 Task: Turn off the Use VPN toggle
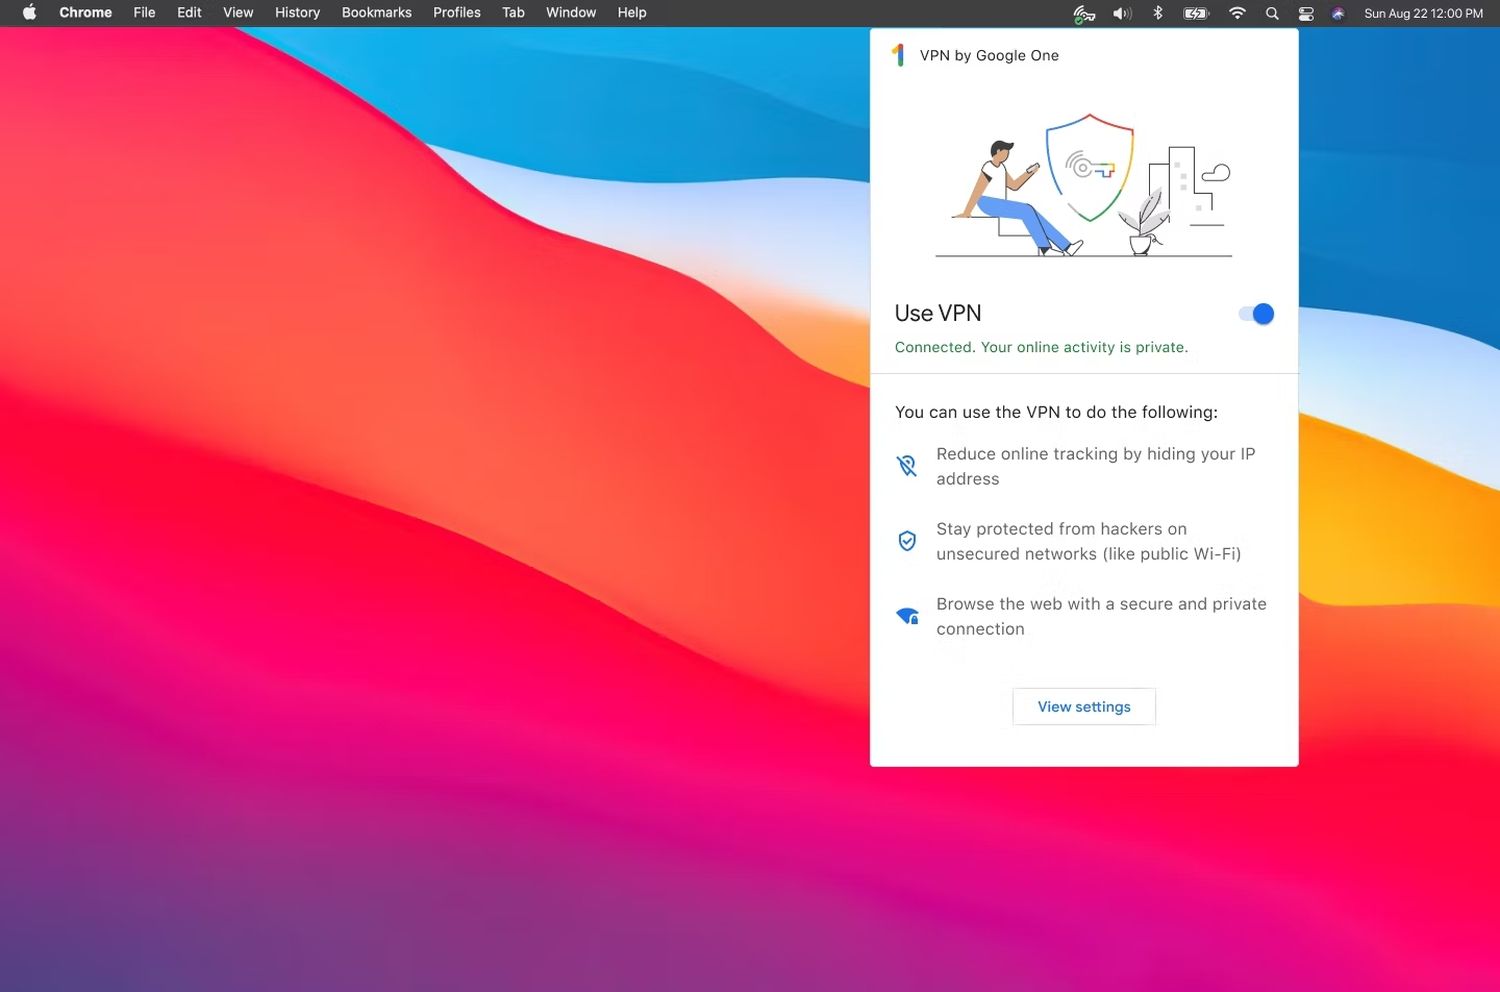click(1256, 314)
